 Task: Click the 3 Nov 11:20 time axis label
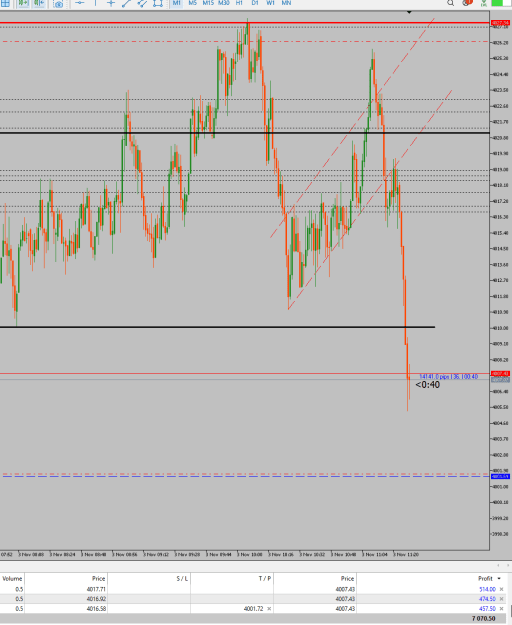(406, 554)
